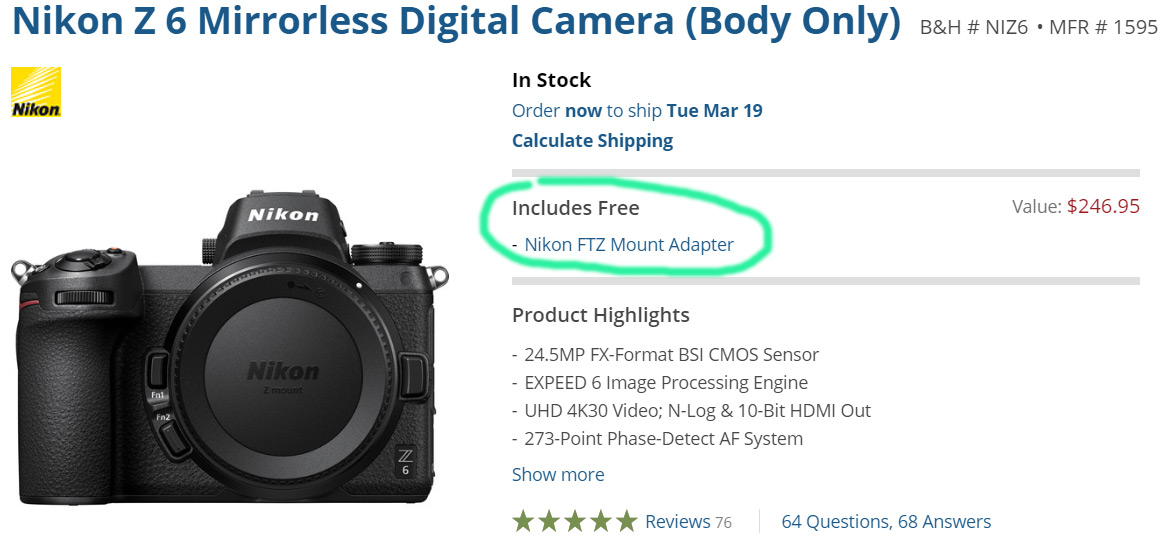Click the UHD 4K30 Video highlight line

tap(697, 411)
